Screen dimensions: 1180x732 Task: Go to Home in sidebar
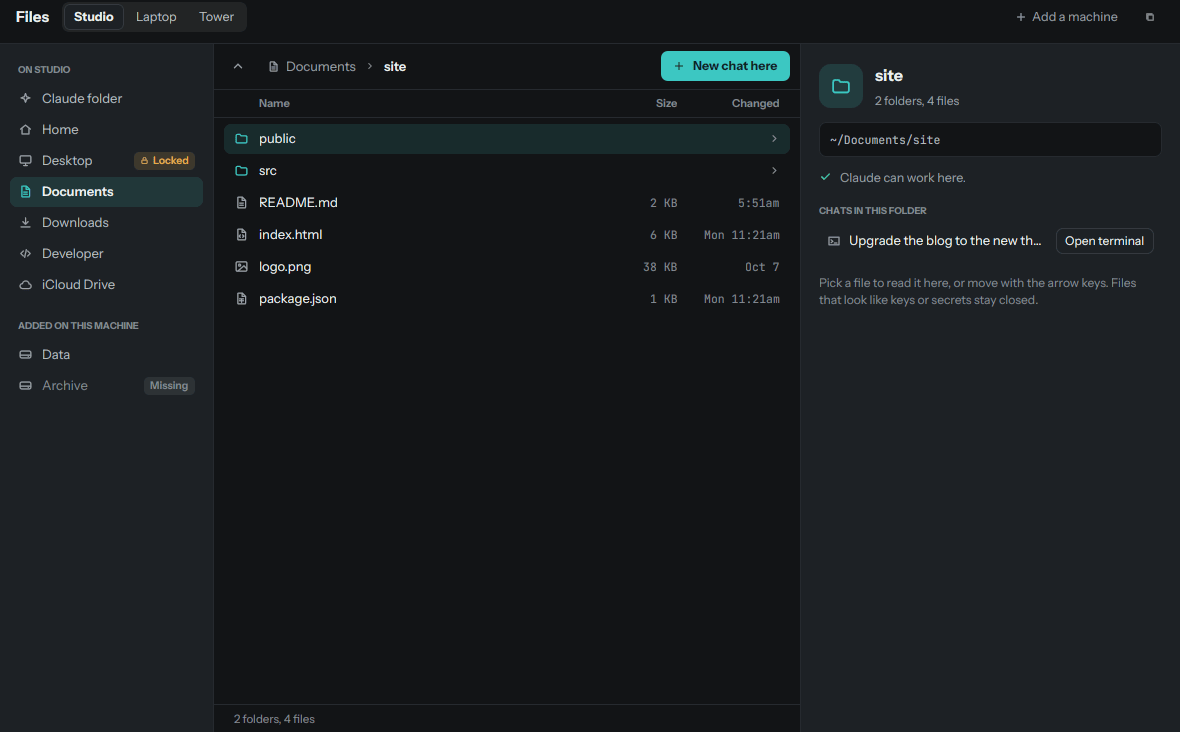point(106,129)
